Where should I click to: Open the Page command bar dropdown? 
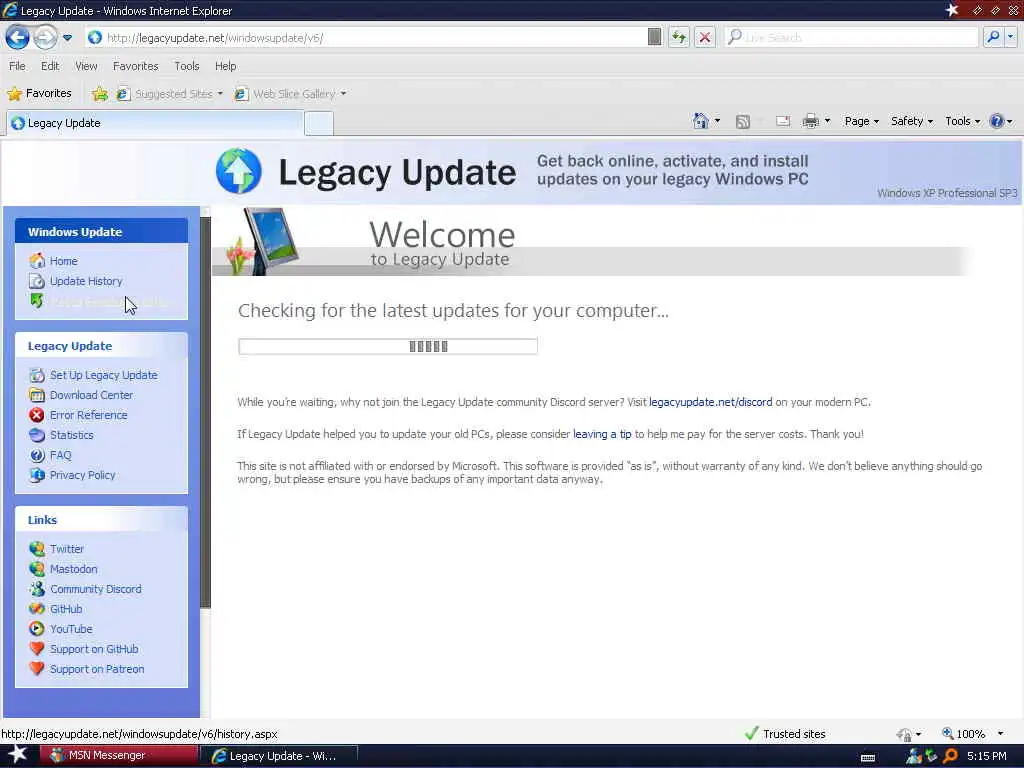(x=861, y=121)
